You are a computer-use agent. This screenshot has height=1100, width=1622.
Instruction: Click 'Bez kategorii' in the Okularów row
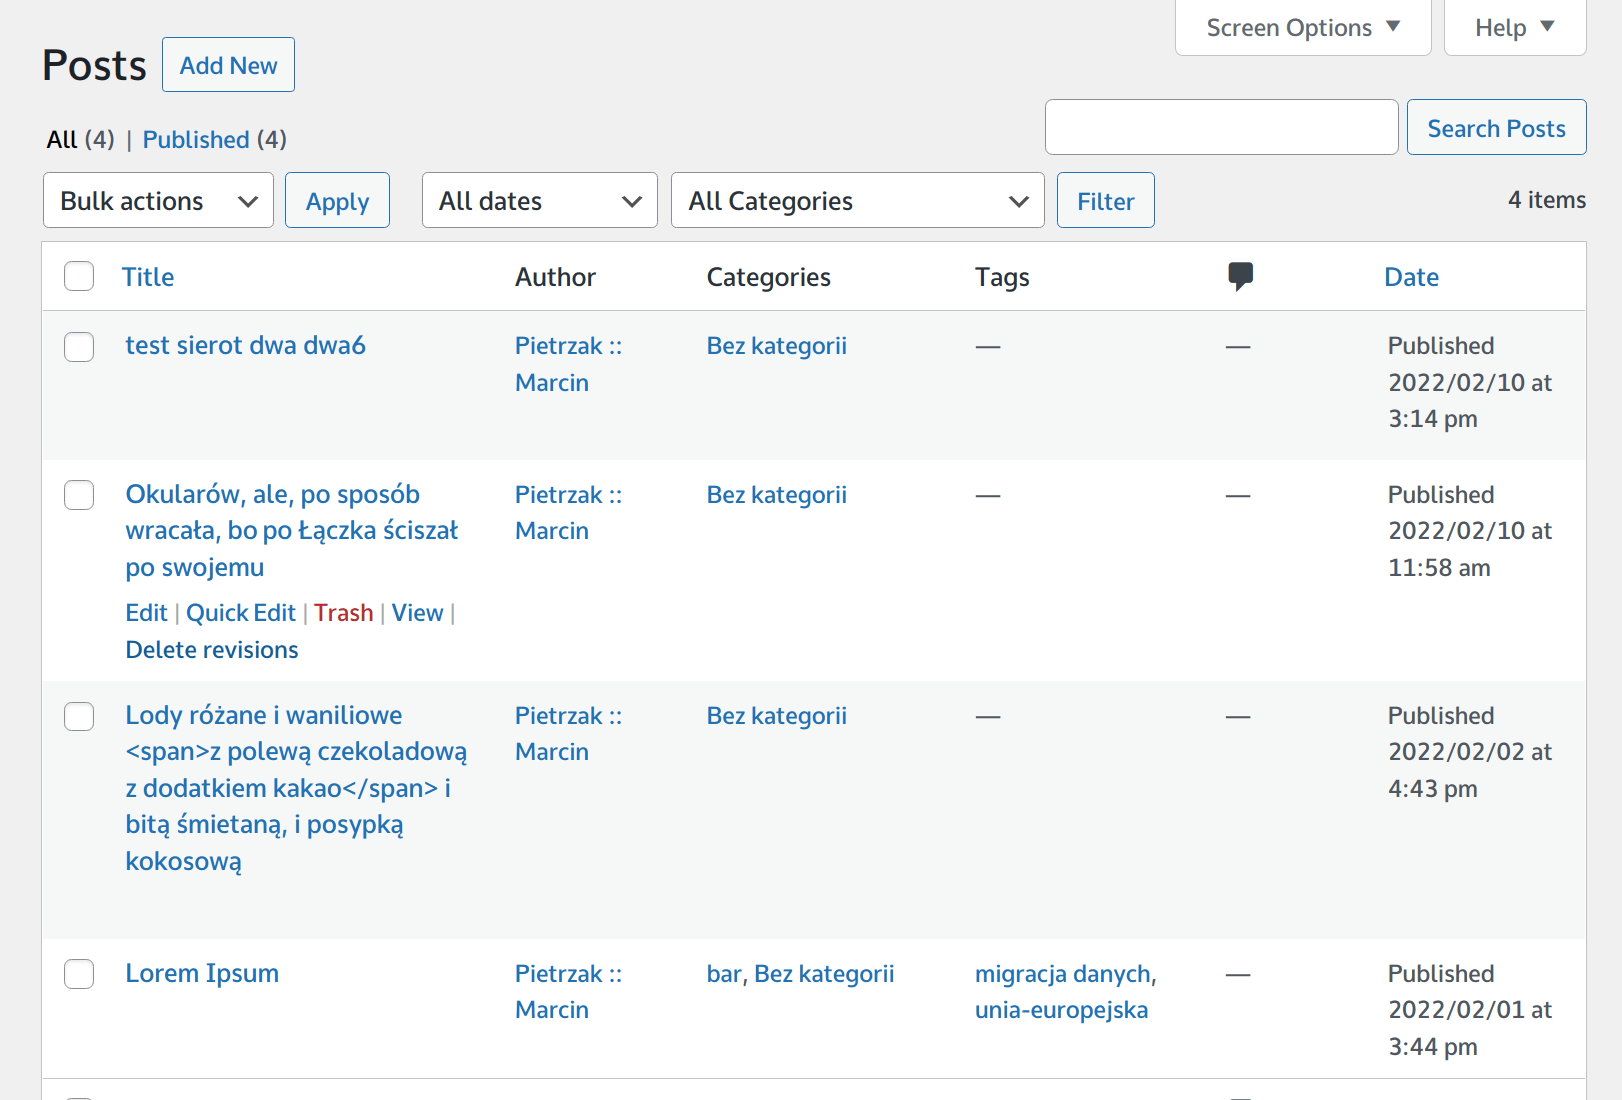776,495
